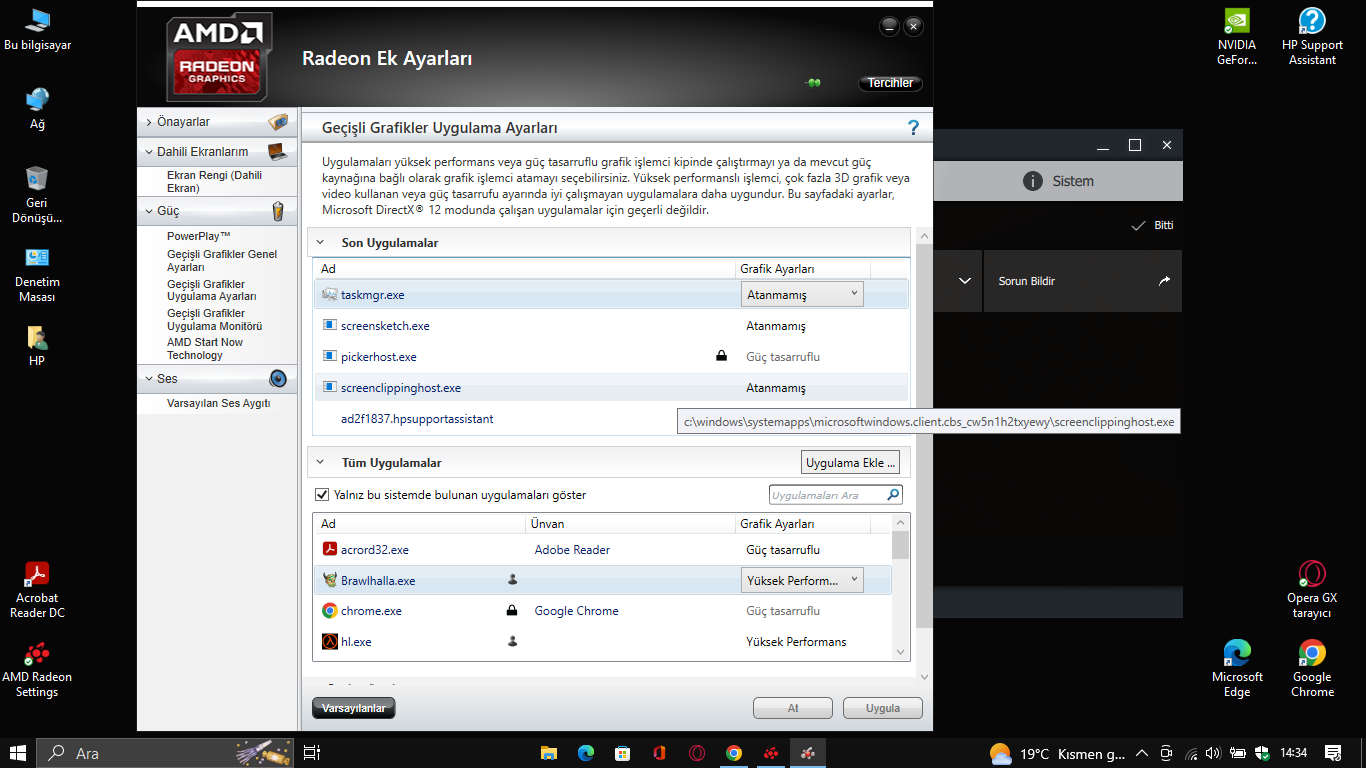Select the Denetim Masası desktop icon

pos(37,275)
